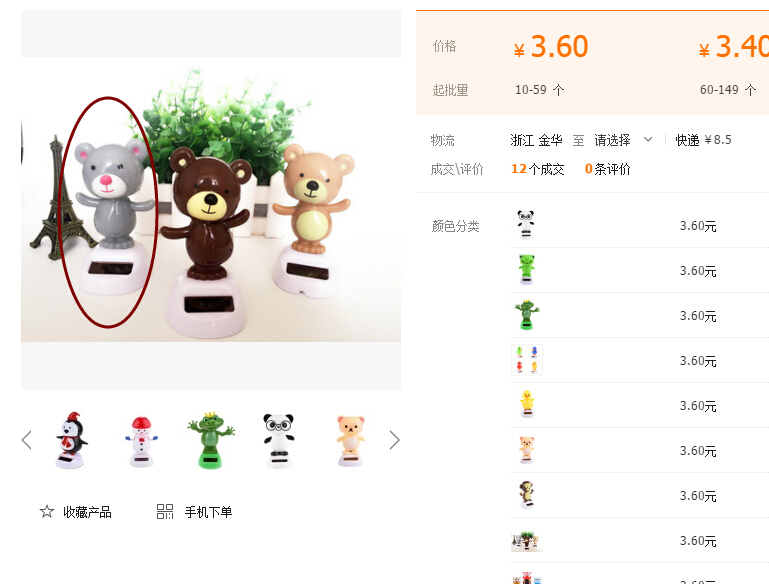
Task: Click the star icon to favorite product
Action: 47,512
